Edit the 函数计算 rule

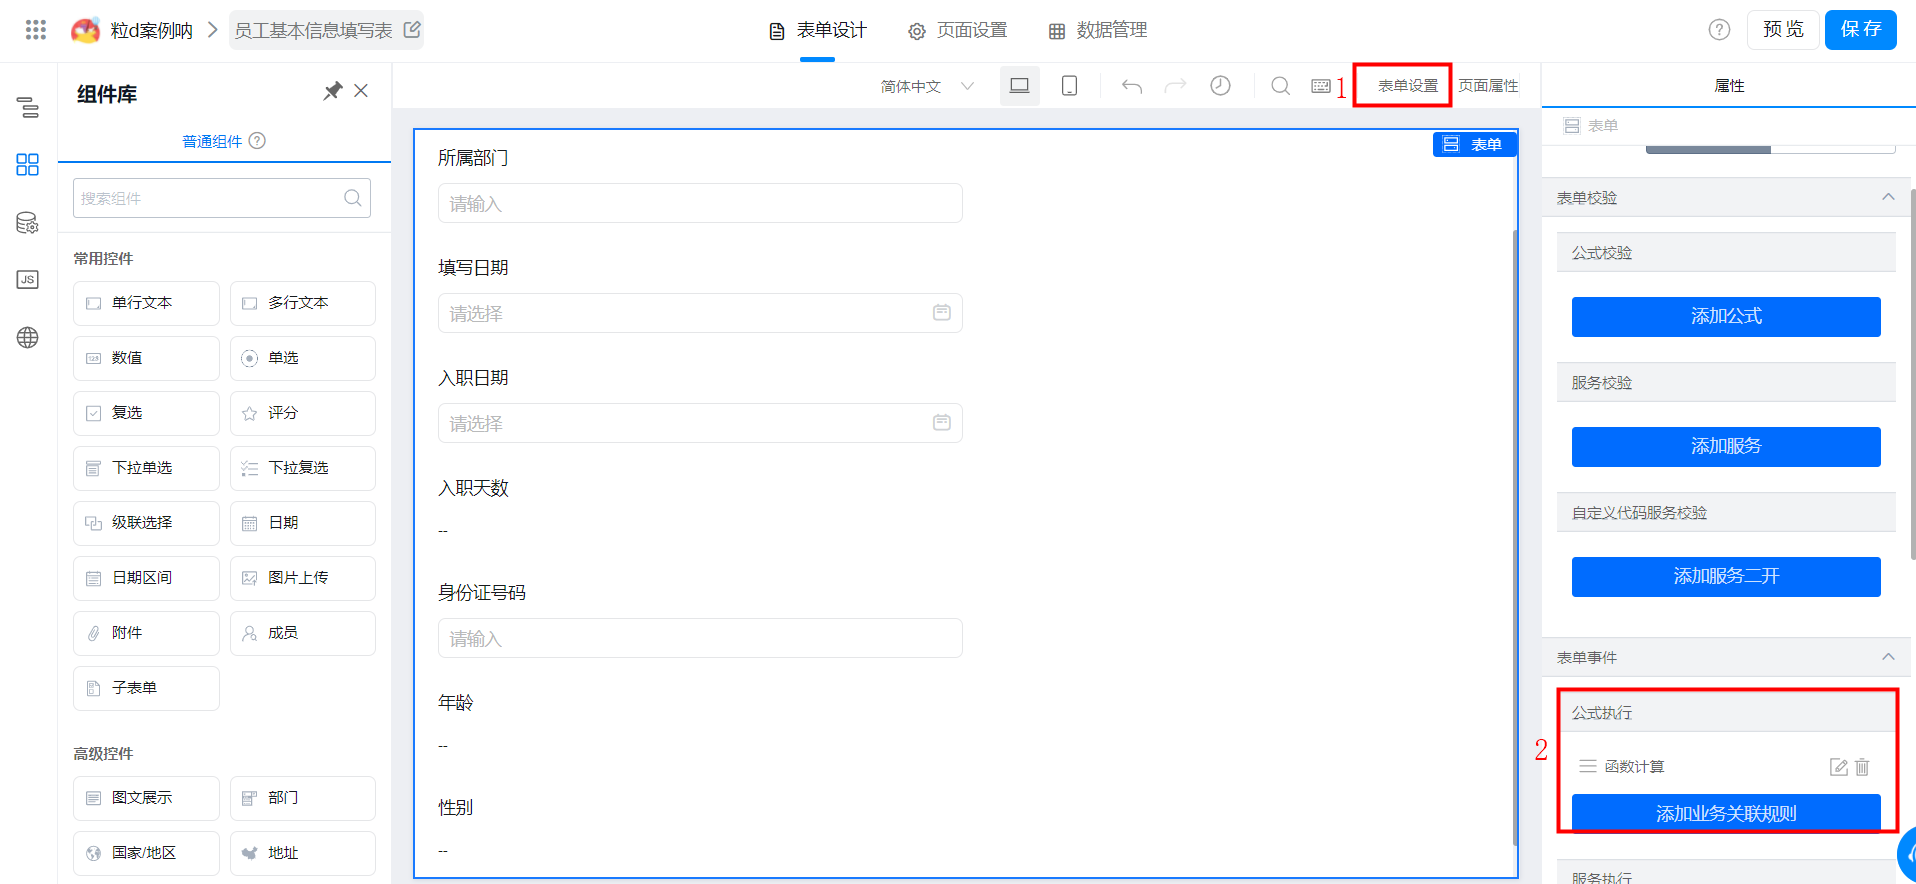1838,767
